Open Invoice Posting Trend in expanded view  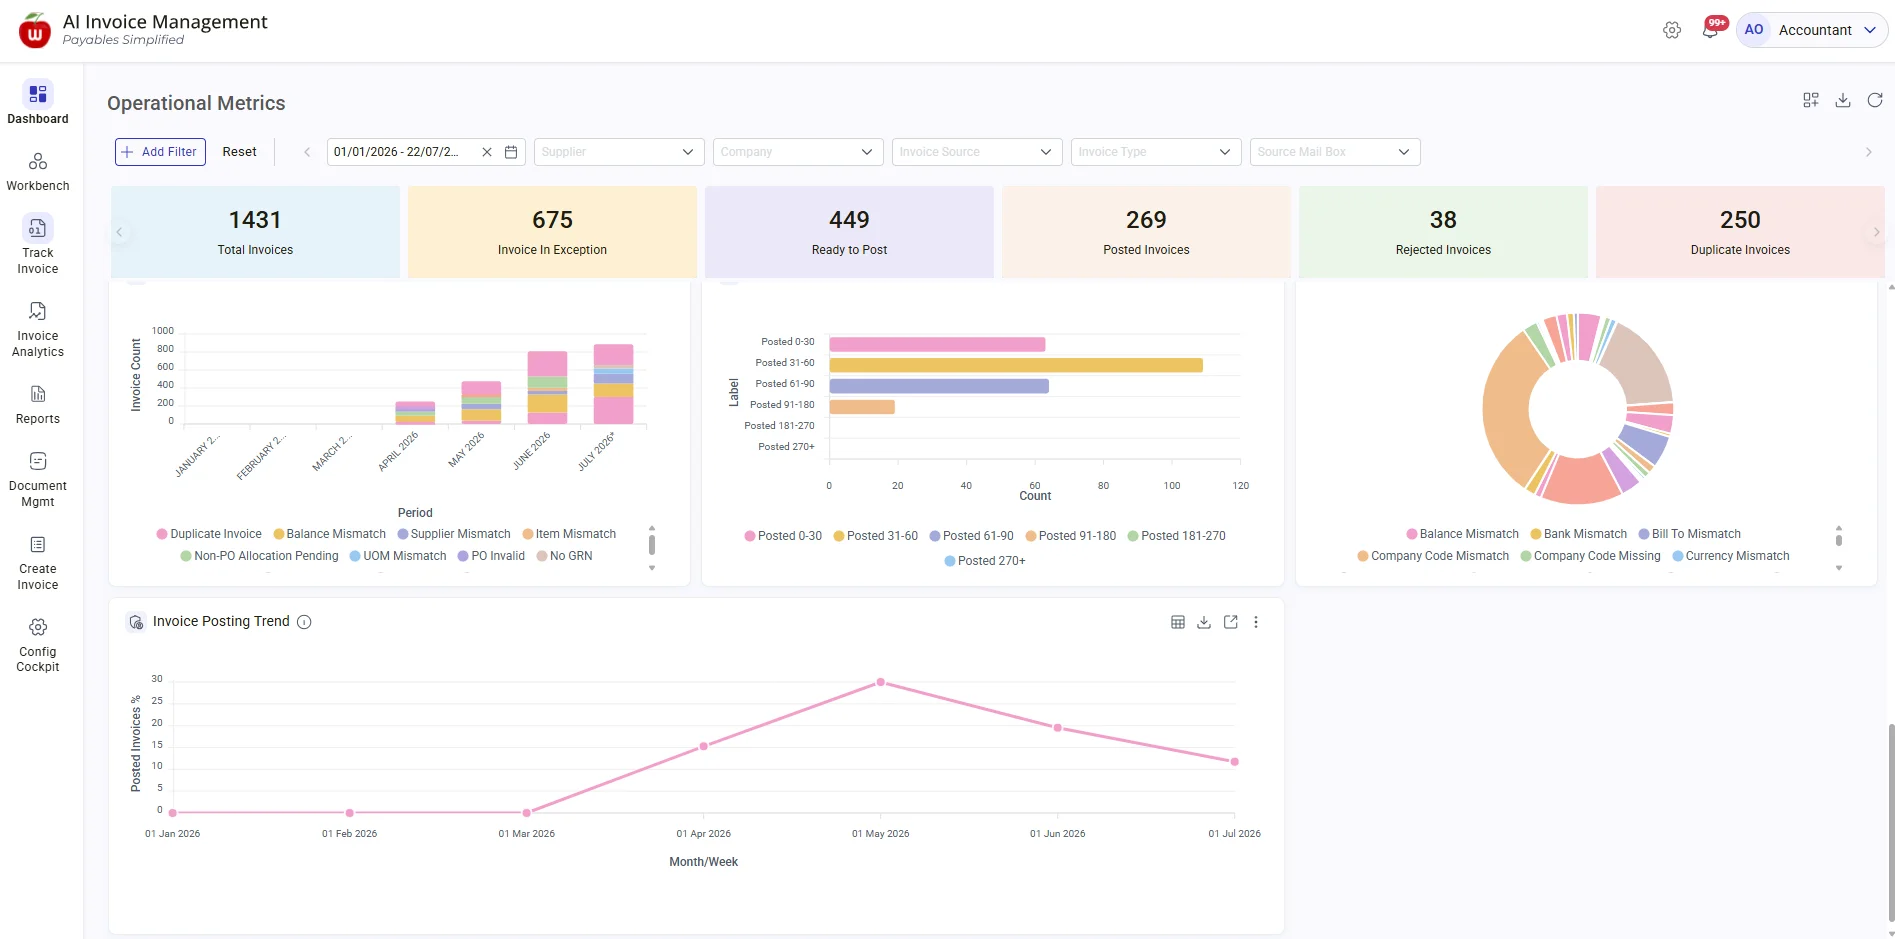(1231, 622)
